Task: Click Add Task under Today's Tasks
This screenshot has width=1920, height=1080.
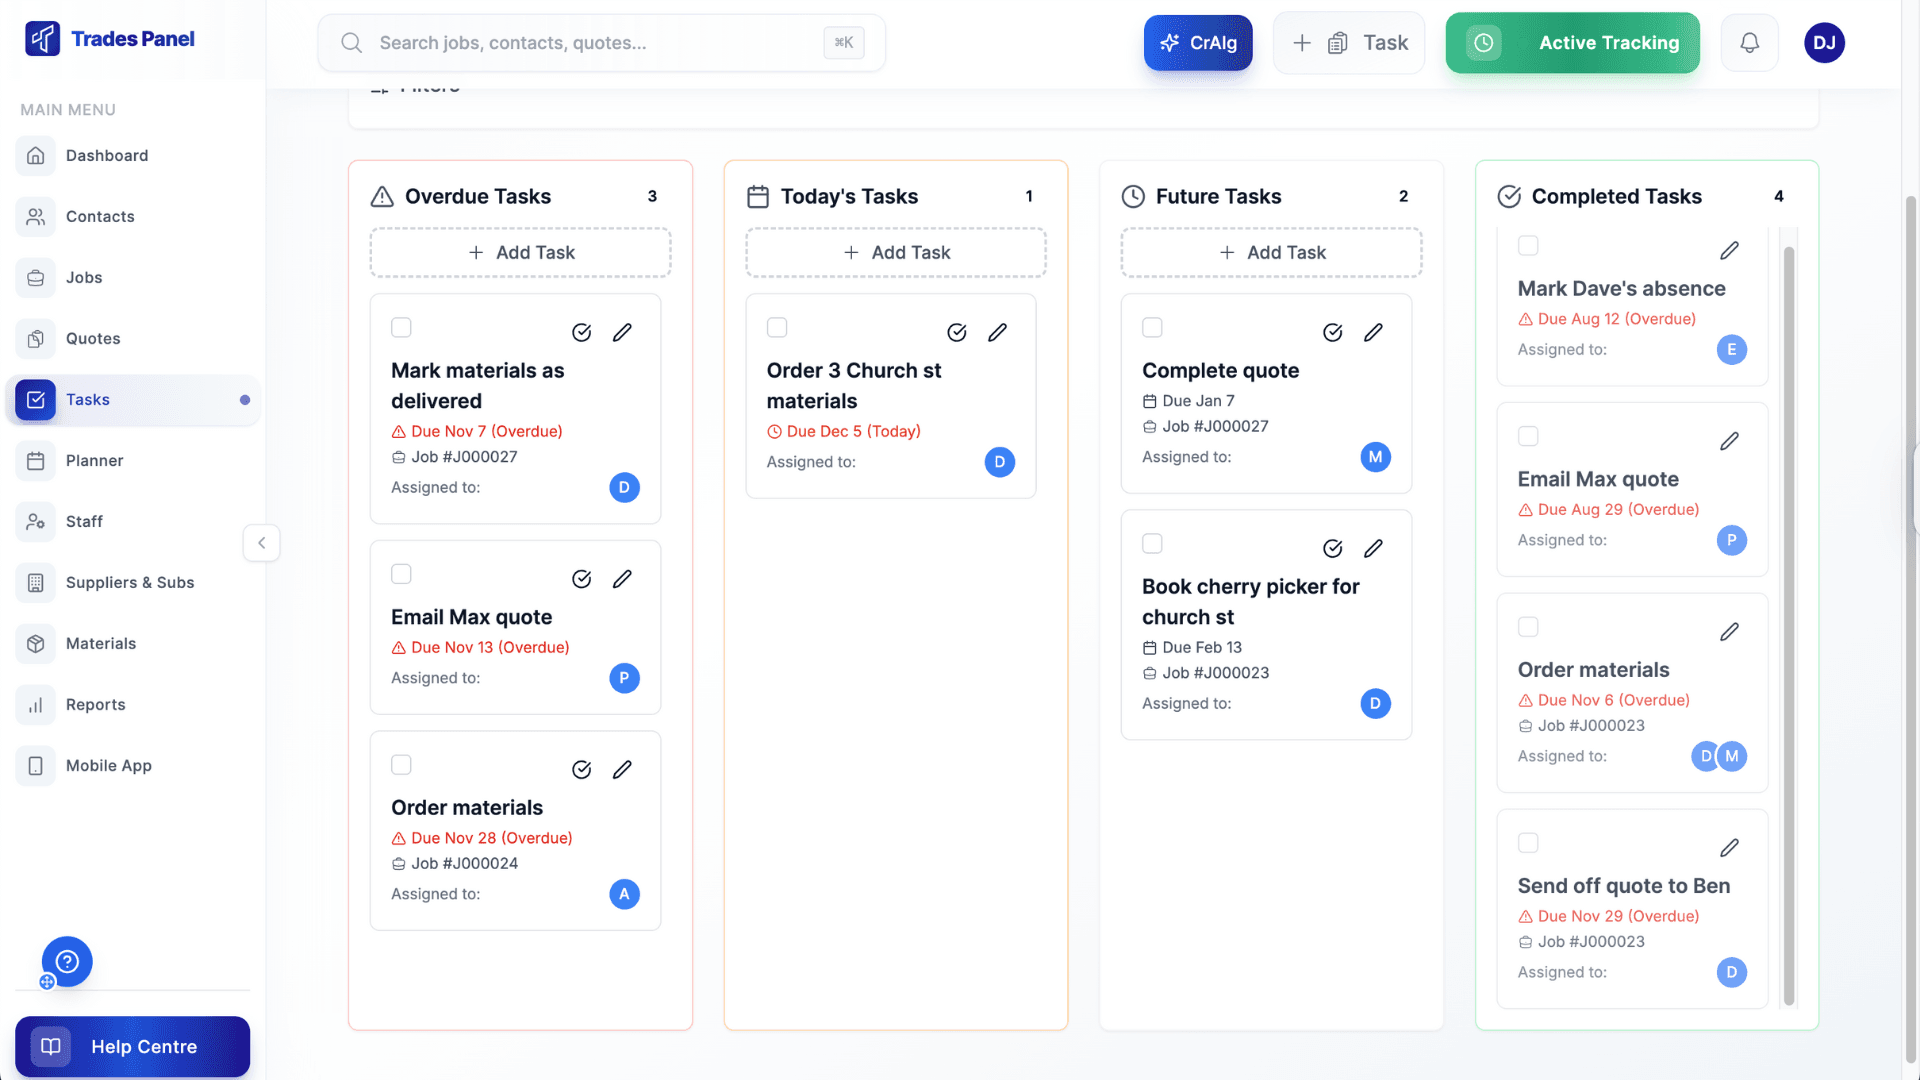Action: click(x=895, y=252)
